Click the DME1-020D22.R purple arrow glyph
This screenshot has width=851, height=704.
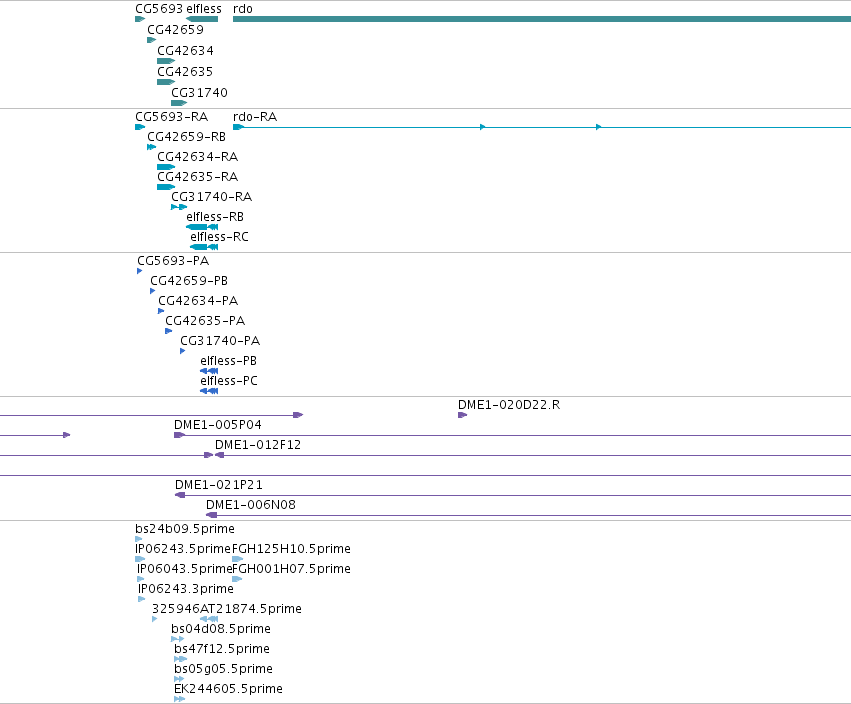point(462,415)
